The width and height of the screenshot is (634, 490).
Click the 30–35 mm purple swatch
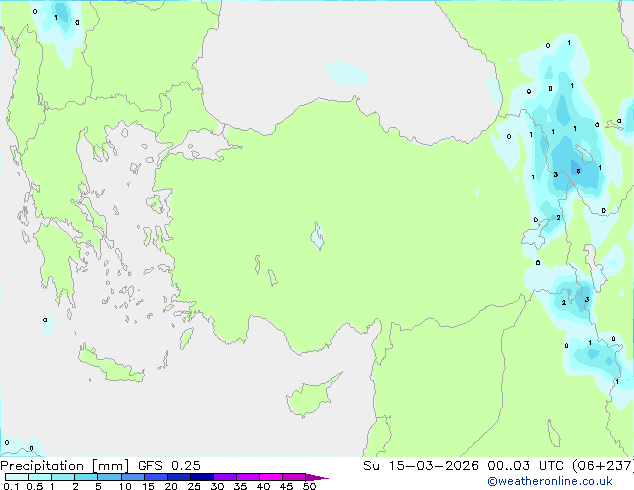click(x=224, y=477)
